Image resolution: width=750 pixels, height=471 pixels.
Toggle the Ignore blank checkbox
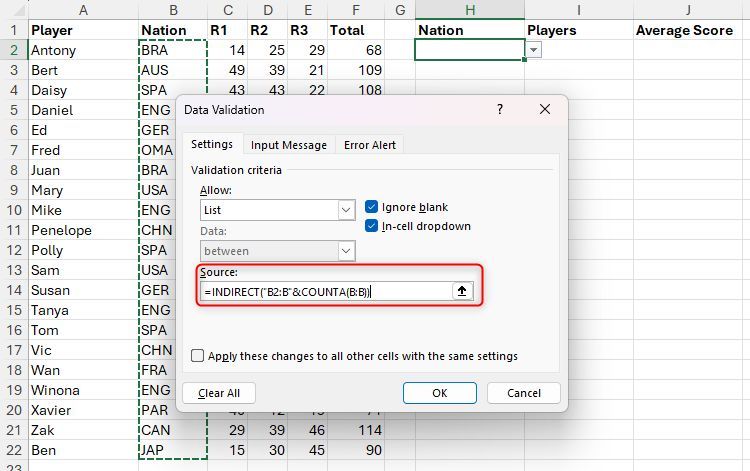372,207
